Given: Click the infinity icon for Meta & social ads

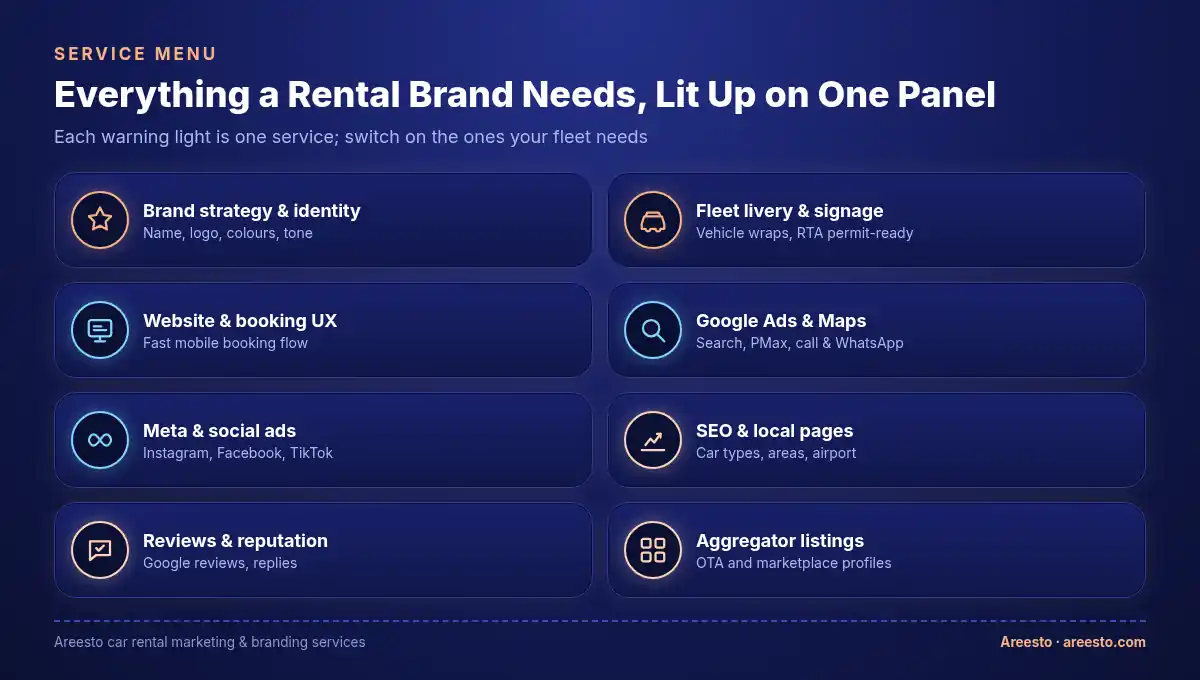Looking at the screenshot, I should pos(100,440).
